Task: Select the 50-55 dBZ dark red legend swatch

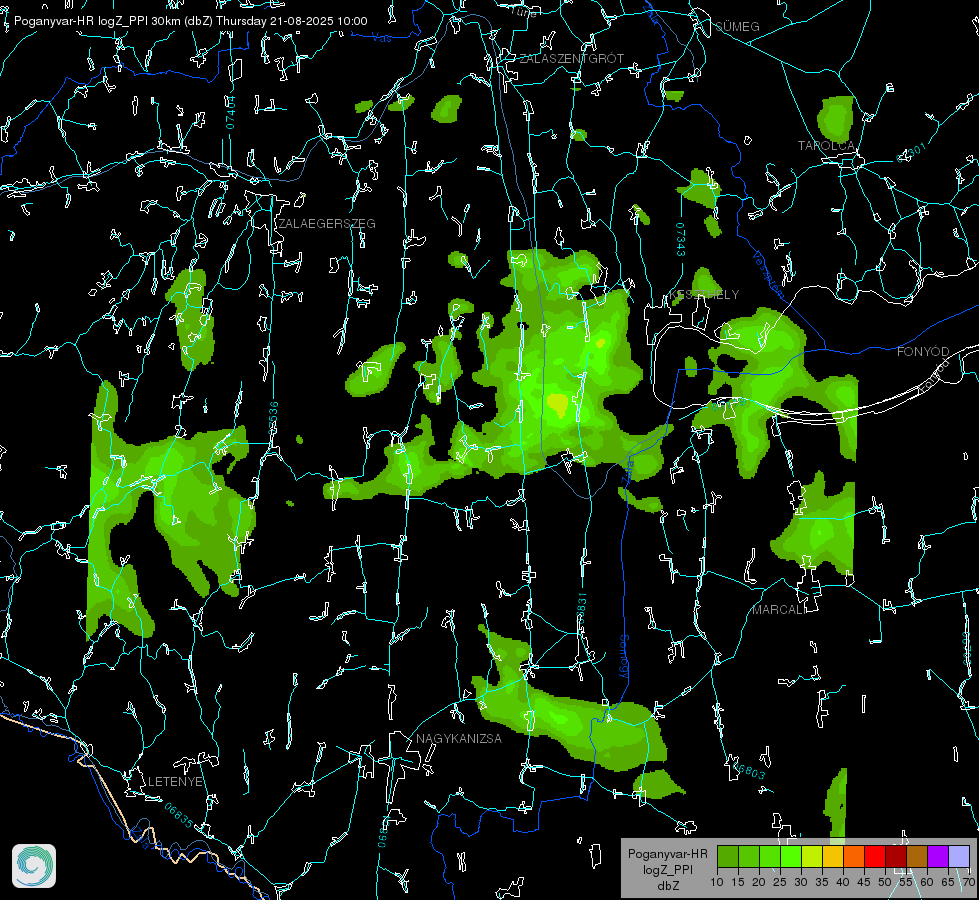Action: 896,856
